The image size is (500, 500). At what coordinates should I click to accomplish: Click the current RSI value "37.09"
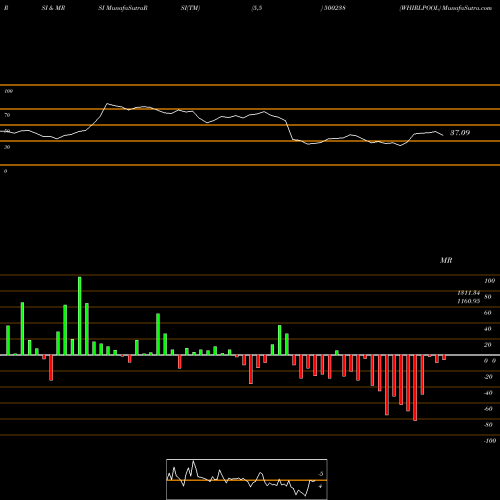pyautogui.click(x=460, y=133)
